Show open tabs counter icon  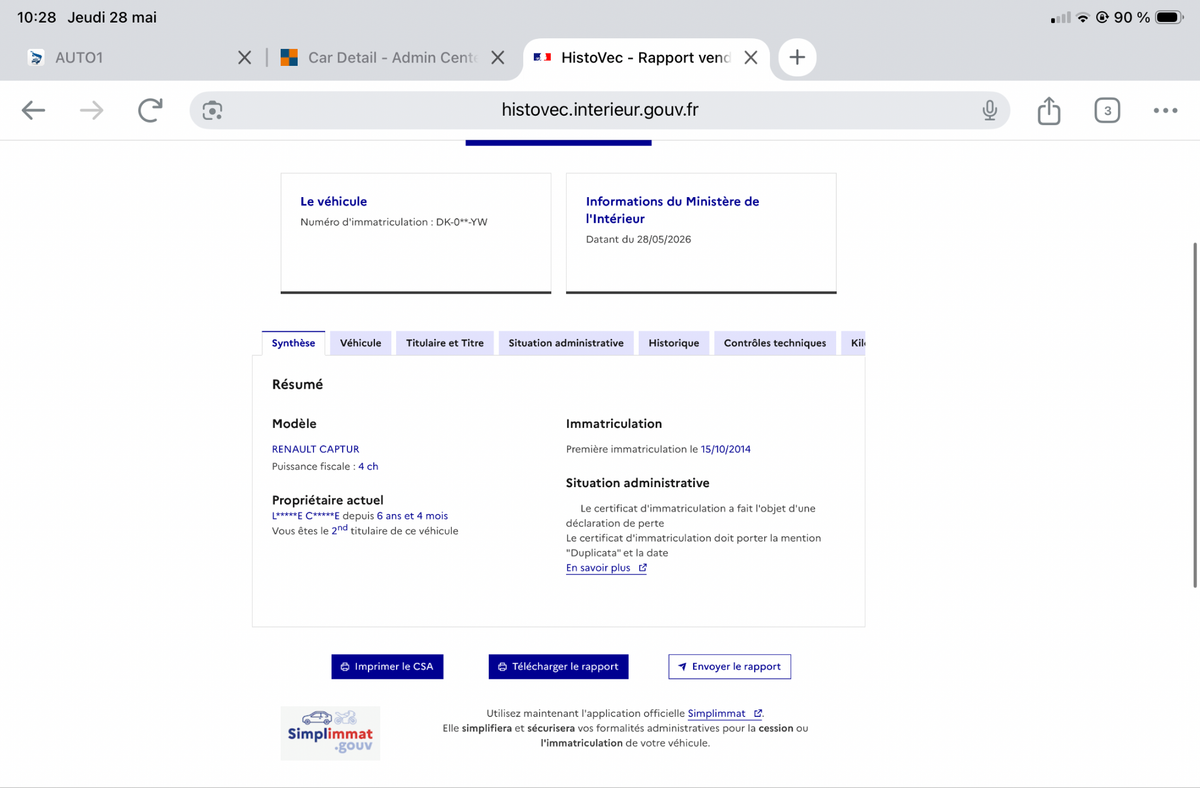coord(1106,110)
